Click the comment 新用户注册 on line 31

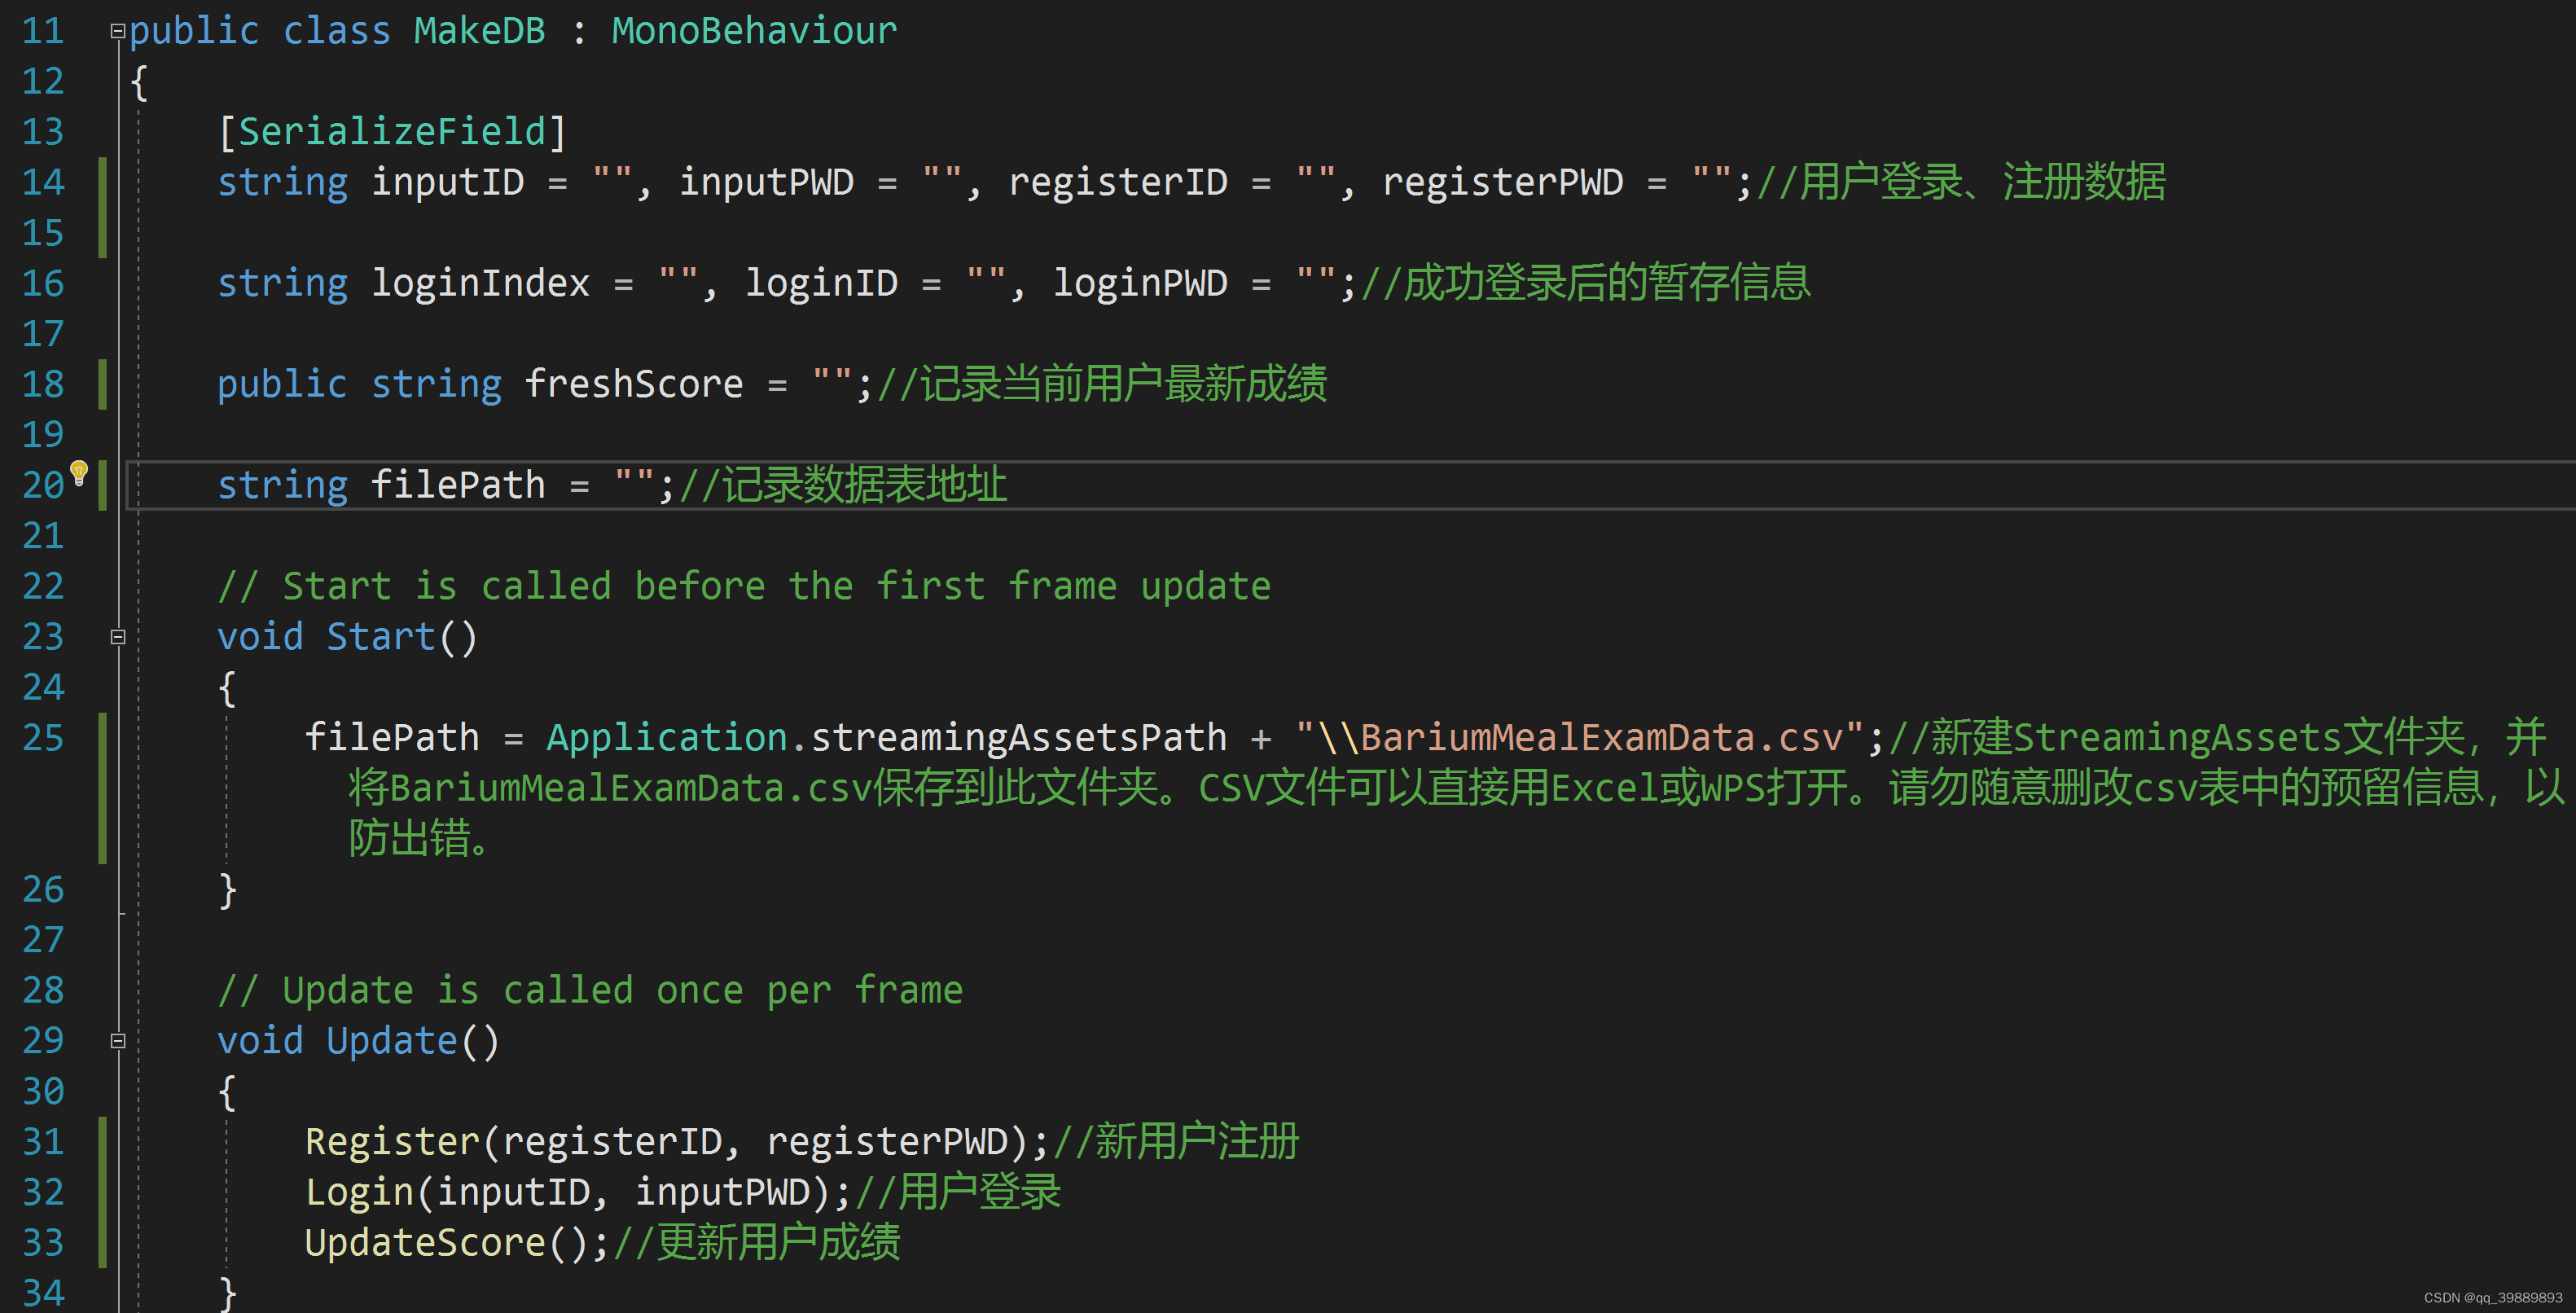[x=1176, y=1142]
